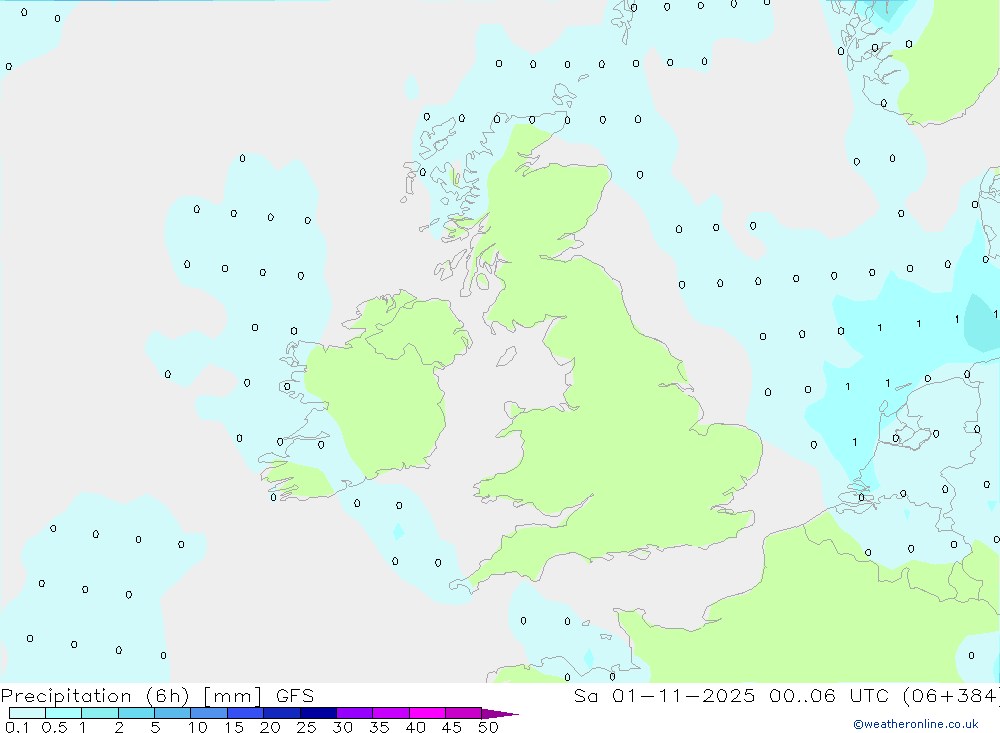Choose the 10–15 mm cornflower blue swatch
This screenshot has height=733, width=1000.
click(x=209, y=713)
